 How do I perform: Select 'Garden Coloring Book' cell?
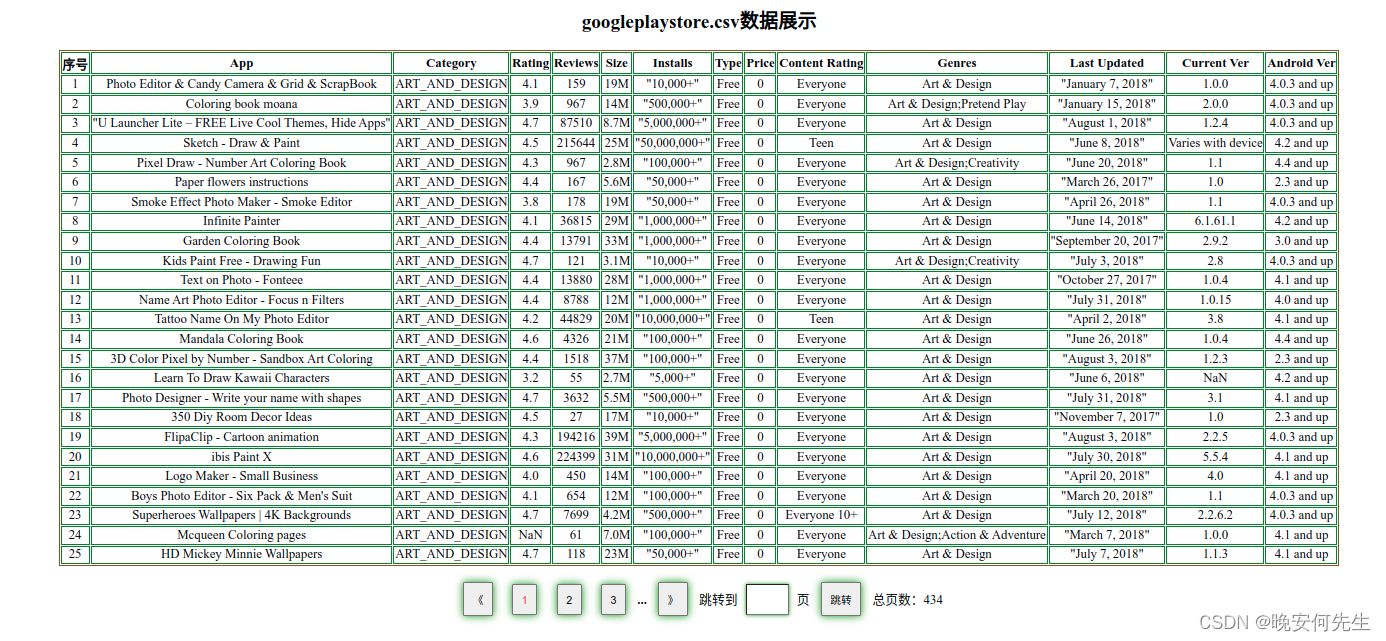pos(242,241)
